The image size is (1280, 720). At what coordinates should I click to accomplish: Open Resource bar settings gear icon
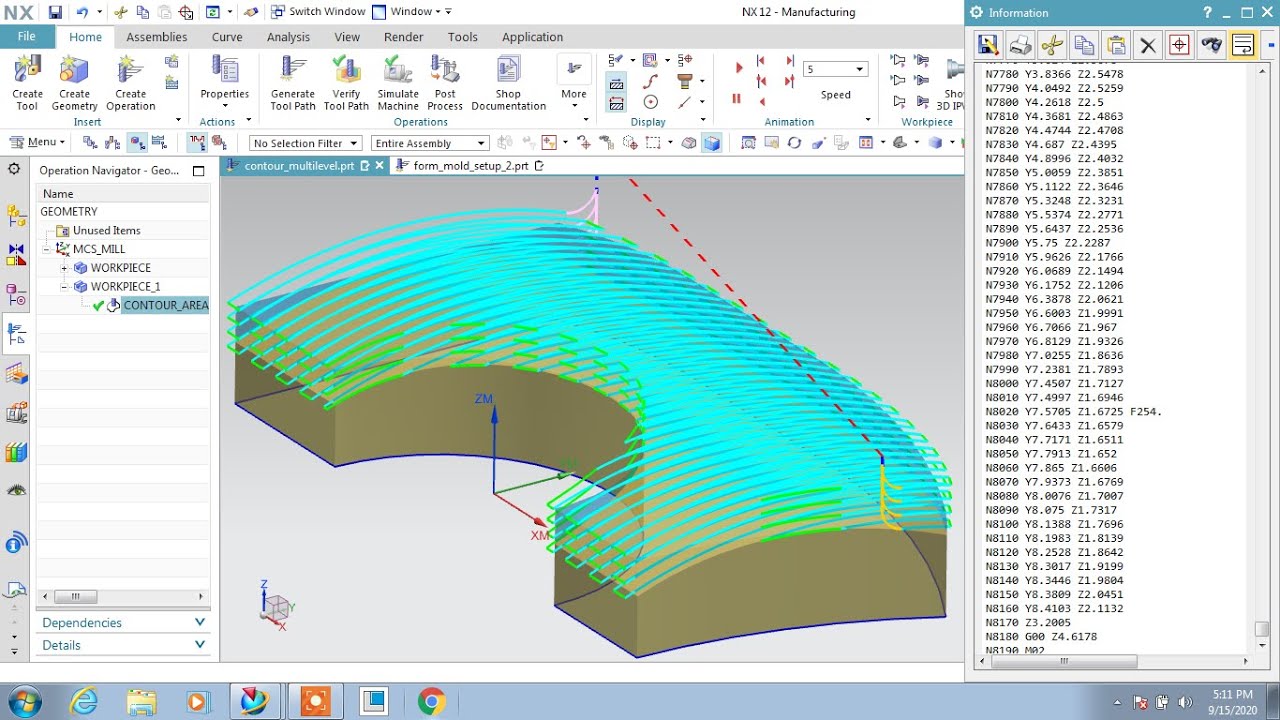(x=14, y=169)
